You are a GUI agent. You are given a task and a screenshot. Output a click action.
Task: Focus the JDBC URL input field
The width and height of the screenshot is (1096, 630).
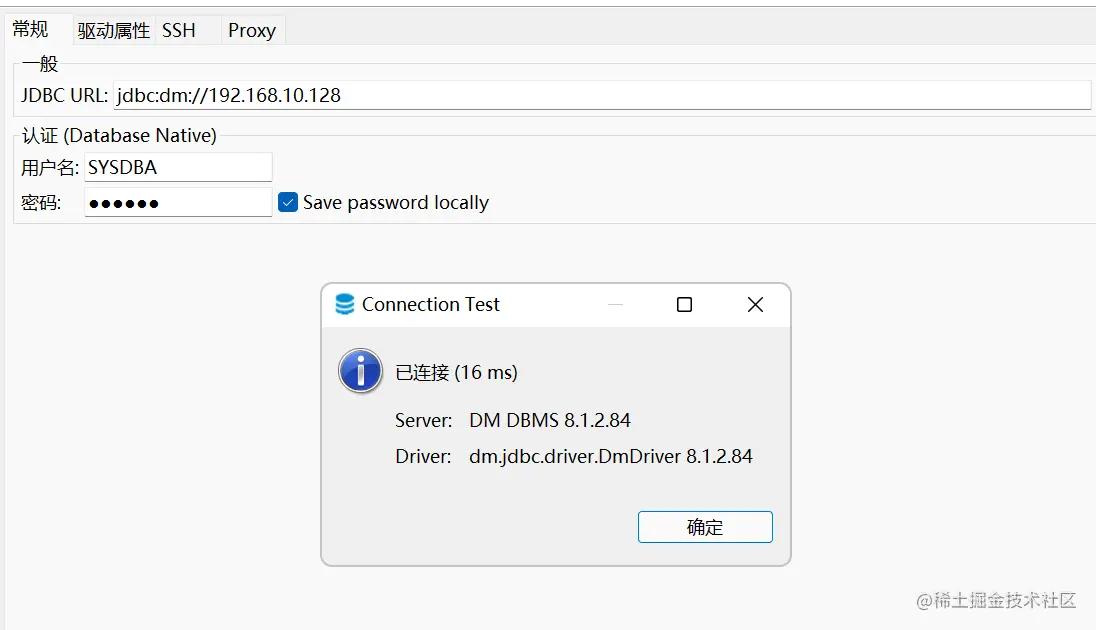(600, 95)
